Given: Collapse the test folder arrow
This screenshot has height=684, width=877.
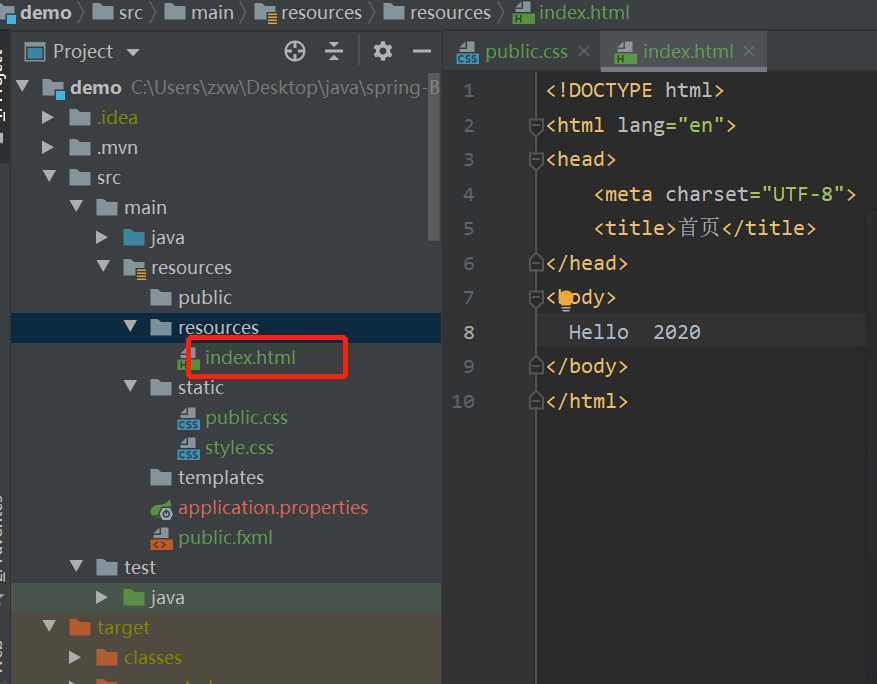Looking at the screenshot, I should click(x=77, y=566).
